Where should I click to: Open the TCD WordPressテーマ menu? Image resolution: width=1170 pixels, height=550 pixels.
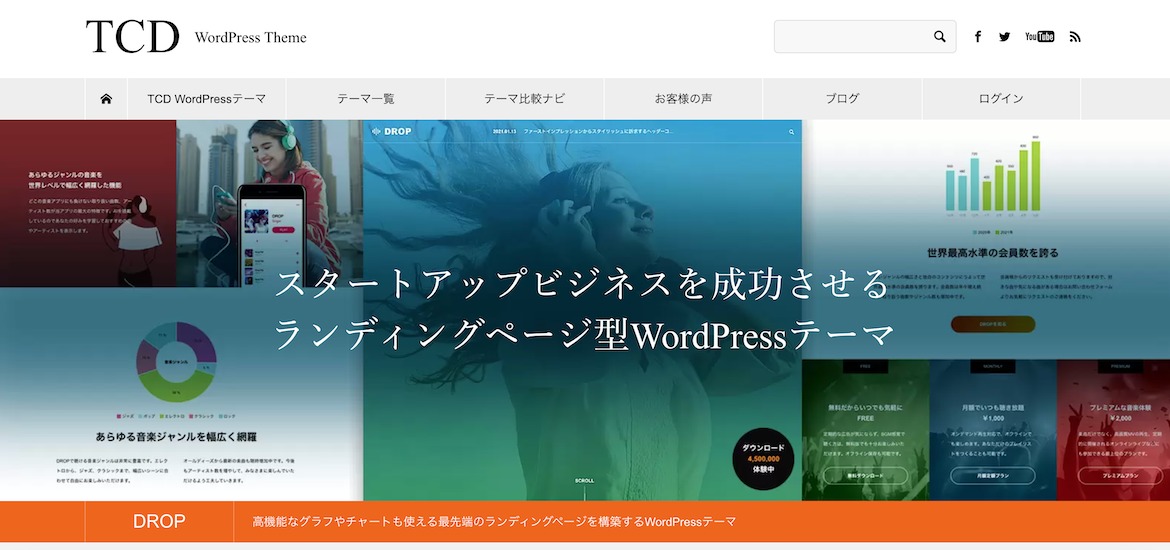coord(206,99)
